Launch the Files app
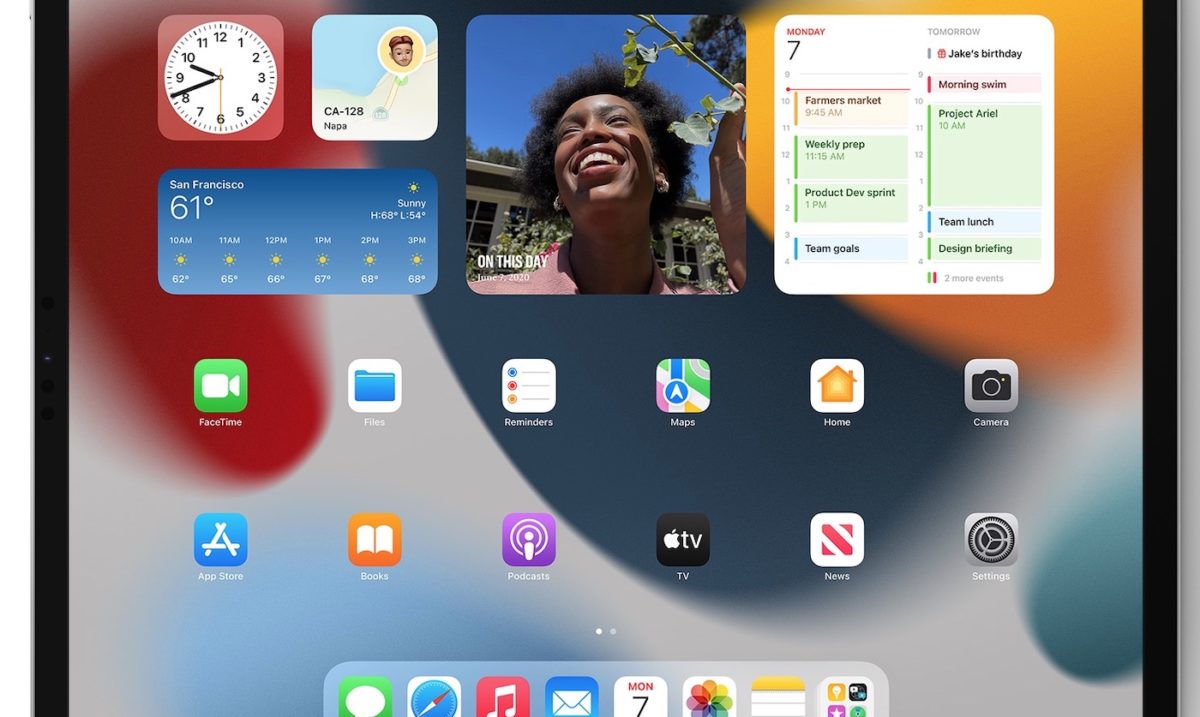The width and height of the screenshot is (1200, 717). point(374,386)
